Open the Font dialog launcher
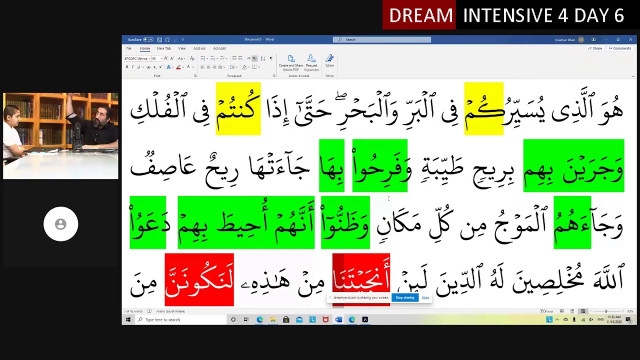The image size is (640, 360). [196, 76]
